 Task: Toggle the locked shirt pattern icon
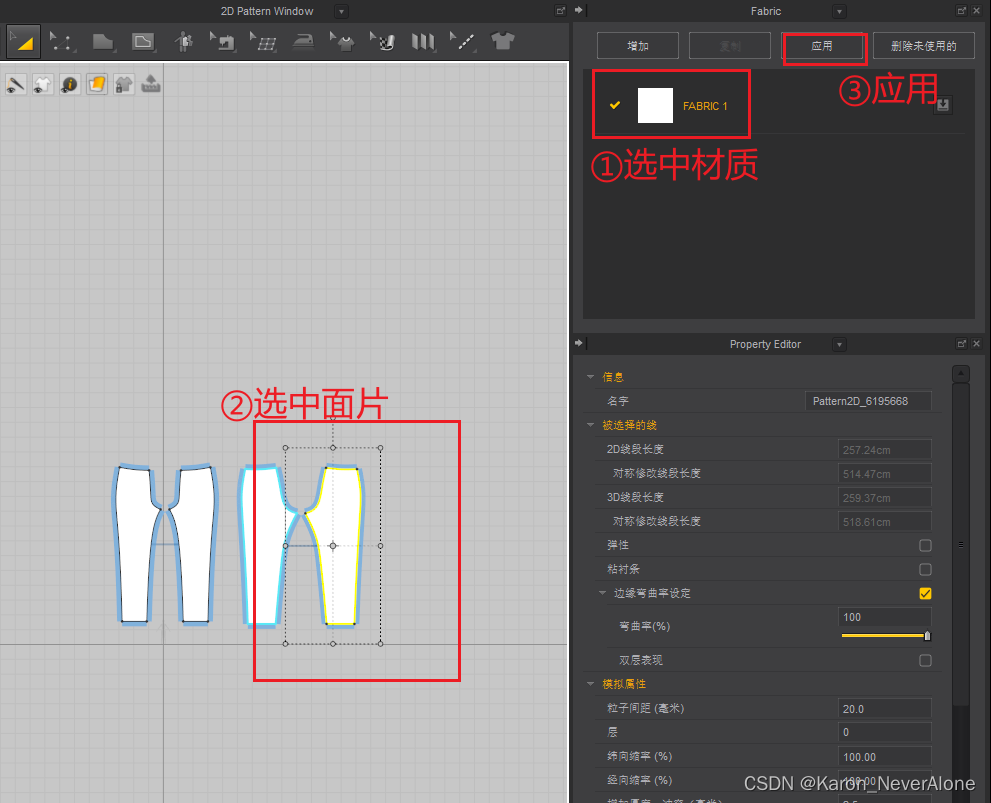pyautogui.click(x=124, y=84)
